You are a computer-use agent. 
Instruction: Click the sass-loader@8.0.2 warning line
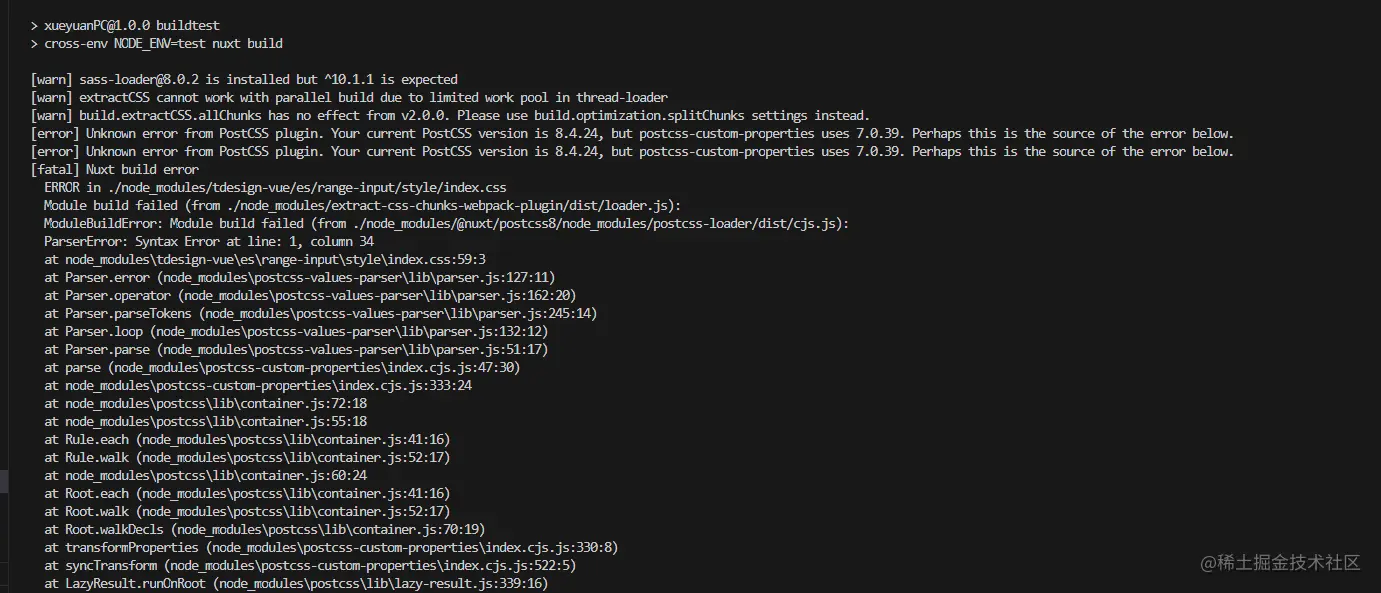244,79
